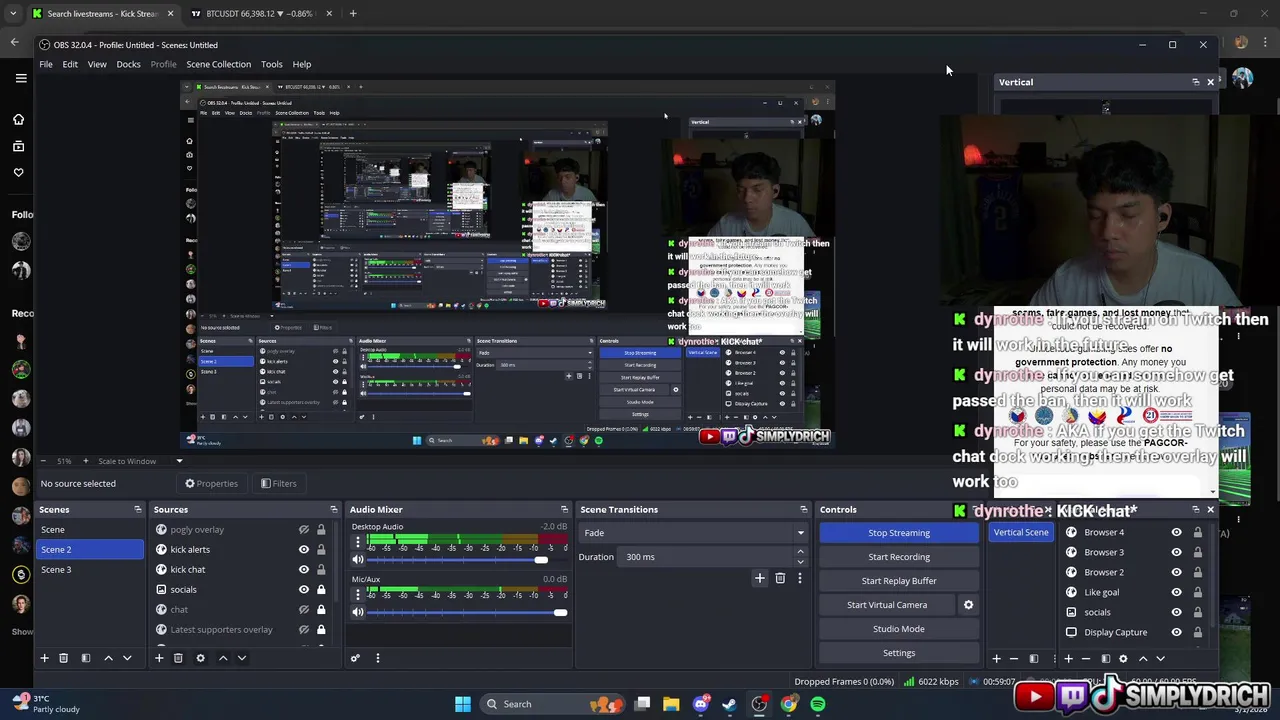
Task: Open the File menu
Action: pyautogui.click(x=46, y=64)
